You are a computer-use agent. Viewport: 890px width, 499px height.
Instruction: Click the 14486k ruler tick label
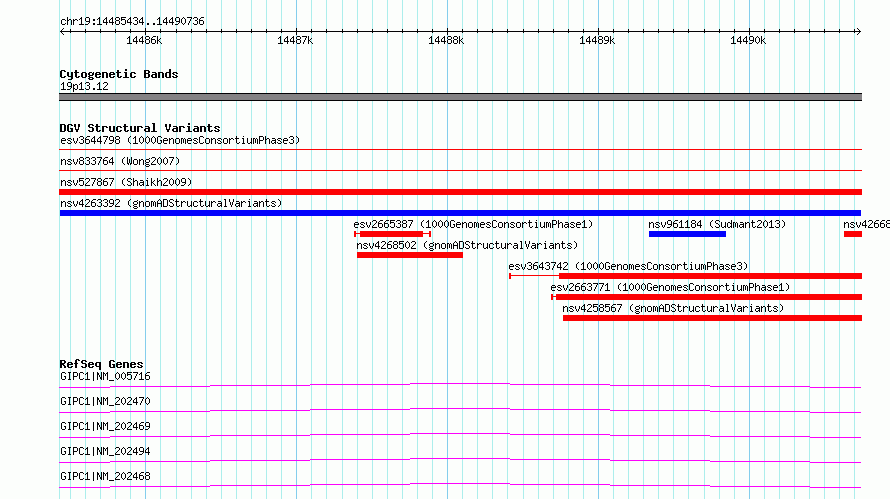pyautogui.click(x=144, y=40)
